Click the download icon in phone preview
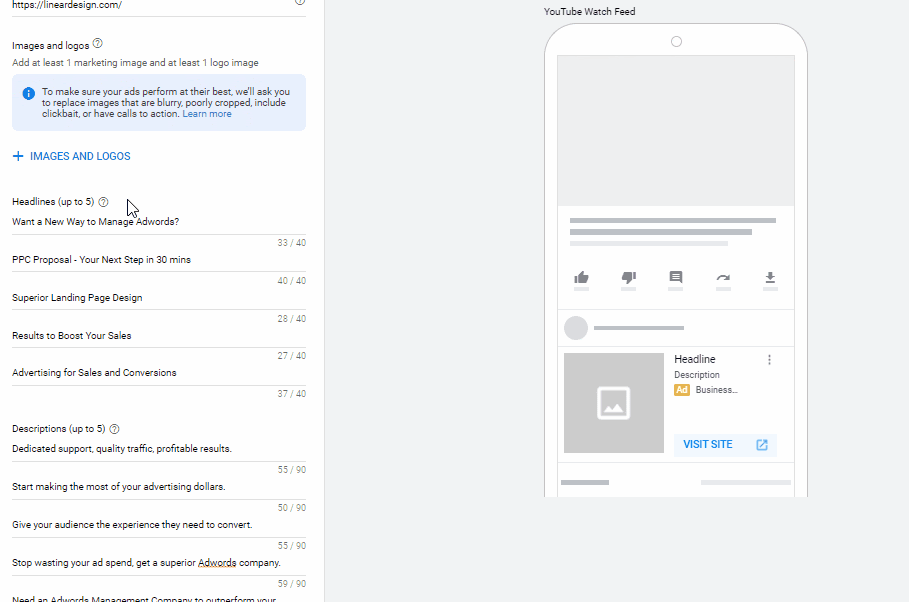 pyautogui.click(x=770, y=278)
